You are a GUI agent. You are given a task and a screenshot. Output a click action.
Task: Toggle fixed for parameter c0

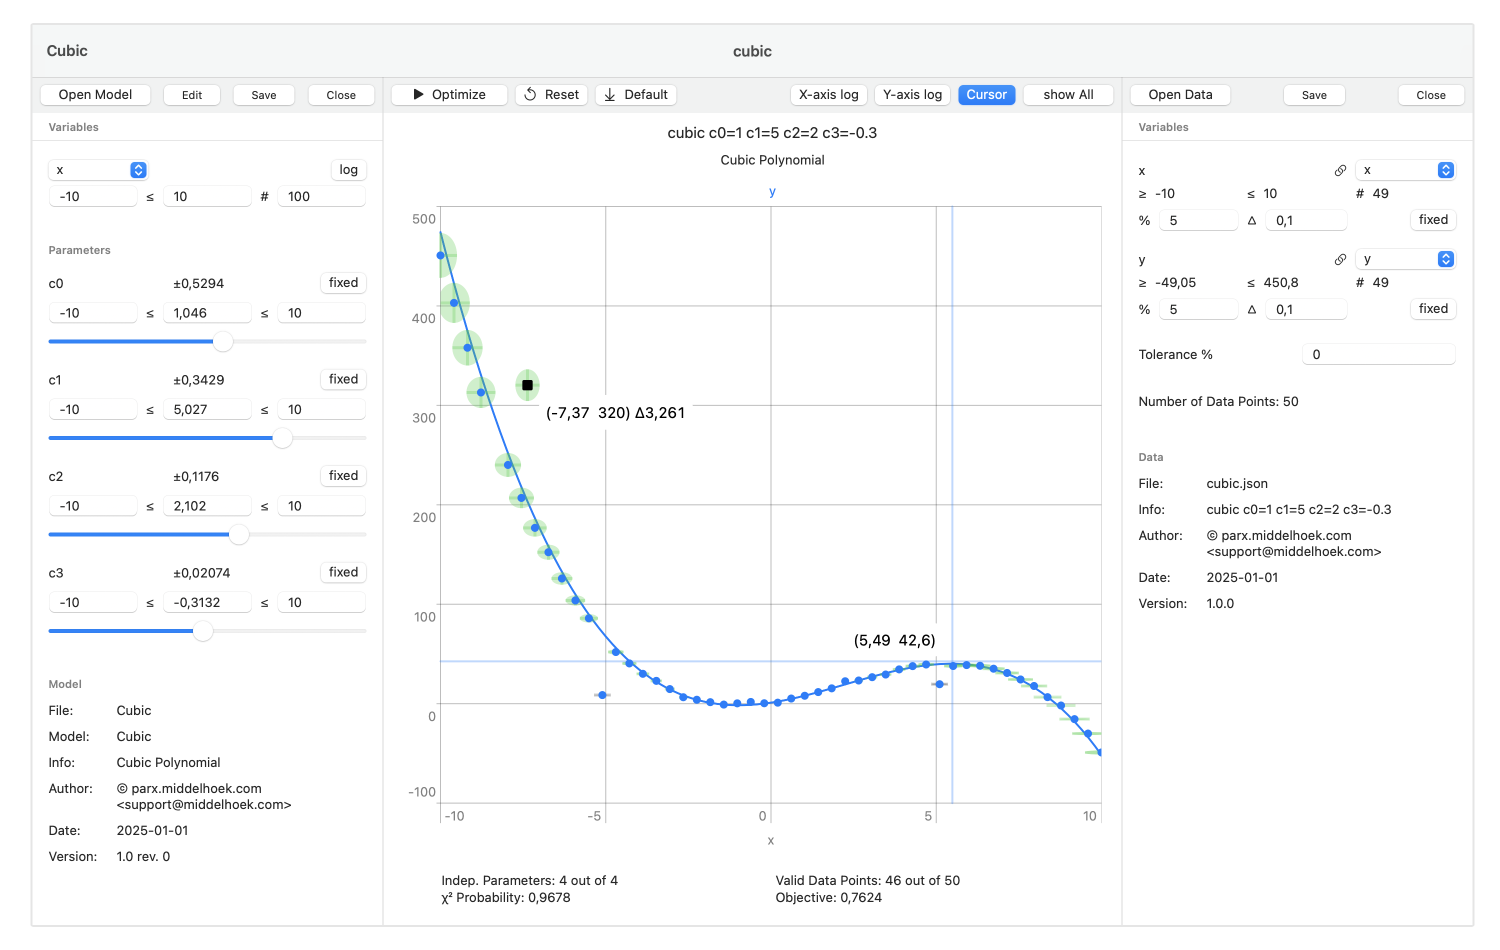[343, 283]
